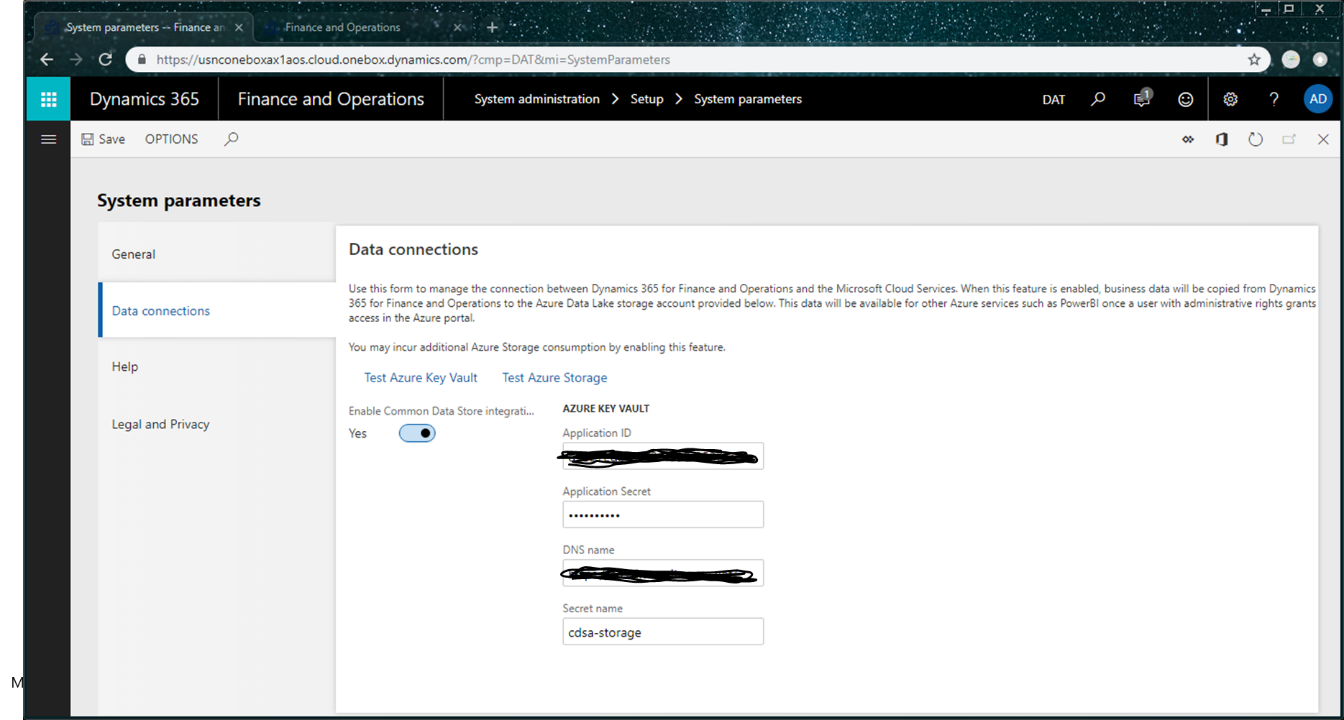Open Help via the question mark icon
The height and width of the screenshot is (720, 1344).
(x=1273, y=99)
